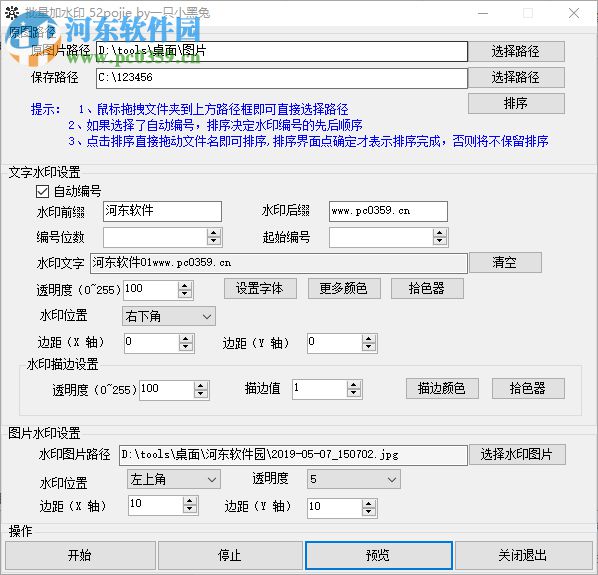Viewport: 598px width, 575px height.
Task: Click 选择路径 button for 保存路径
Action: pyautogui.click(x=516, y=78)
